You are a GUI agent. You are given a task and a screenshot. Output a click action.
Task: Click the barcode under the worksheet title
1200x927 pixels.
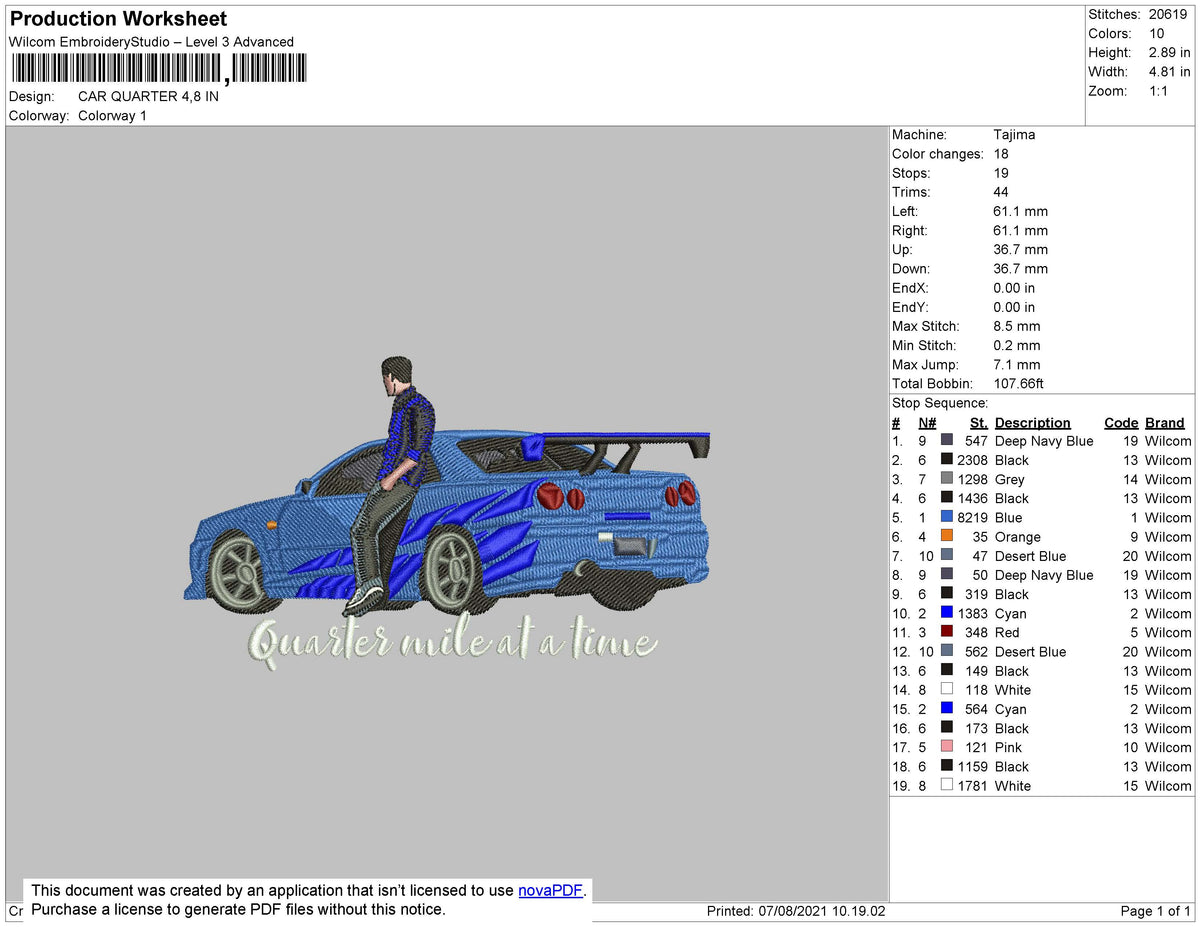[x=160, y=69]
